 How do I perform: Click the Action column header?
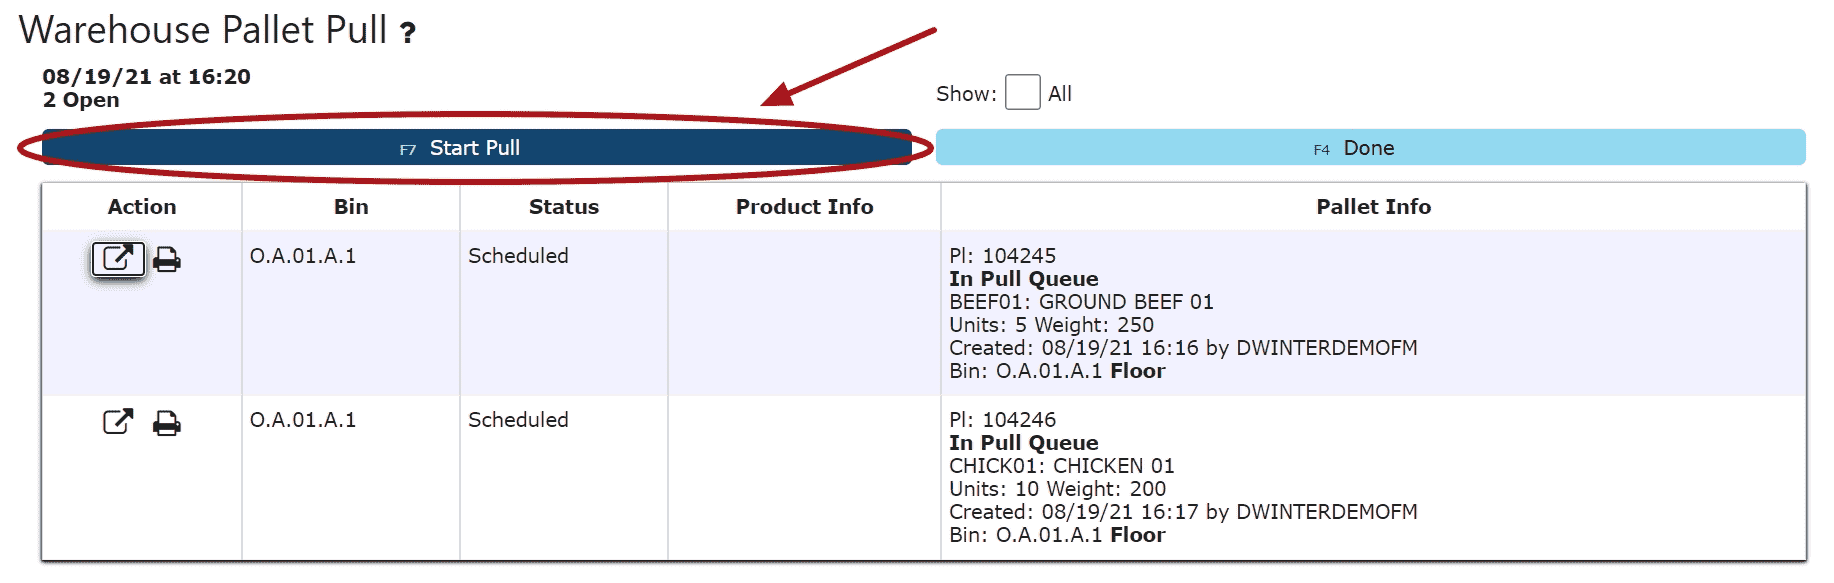(x=142, y=207)
